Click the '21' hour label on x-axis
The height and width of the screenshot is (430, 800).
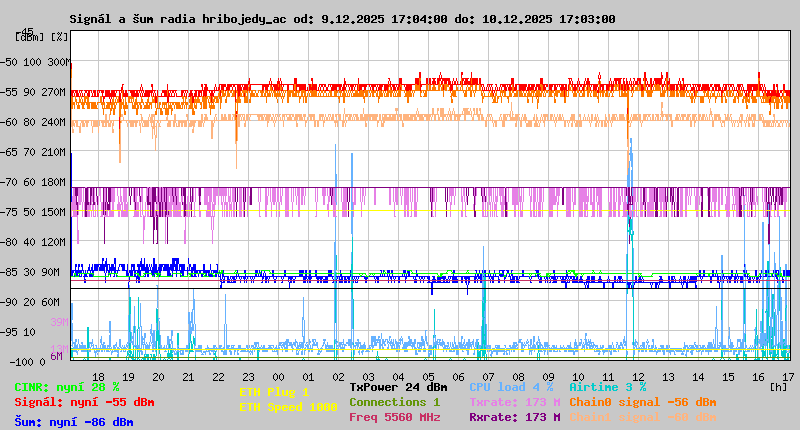click(188, 377)
